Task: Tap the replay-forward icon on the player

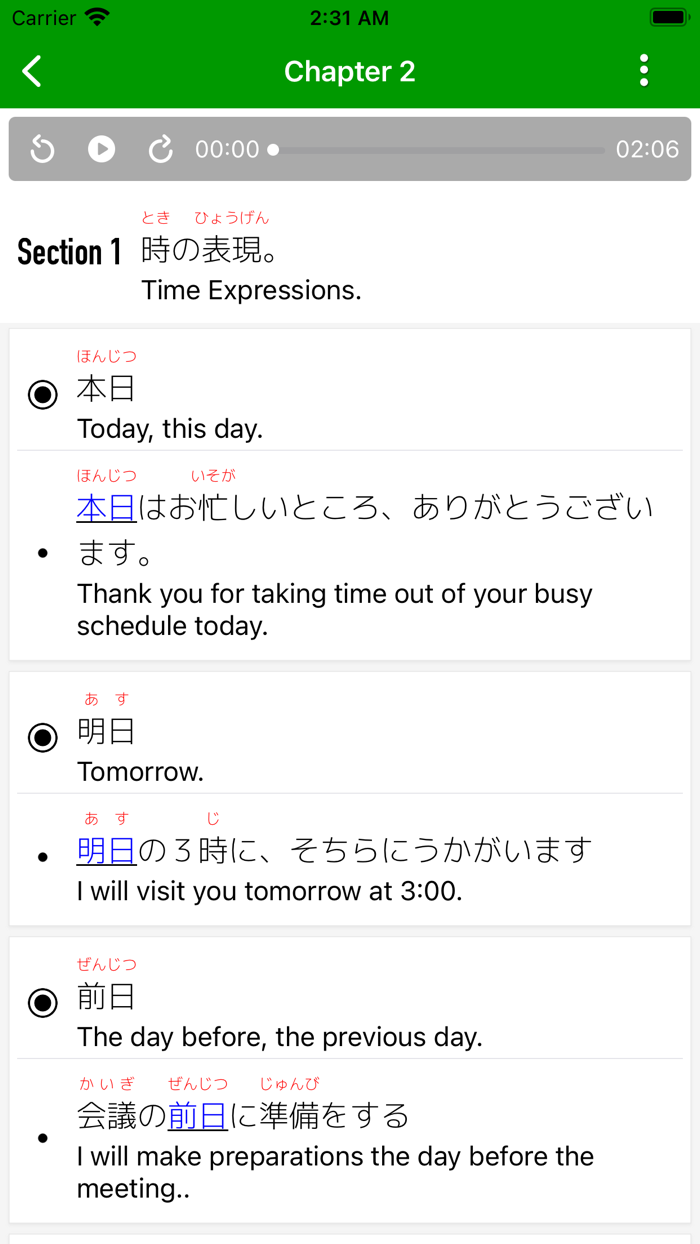Action: point(160,148)
